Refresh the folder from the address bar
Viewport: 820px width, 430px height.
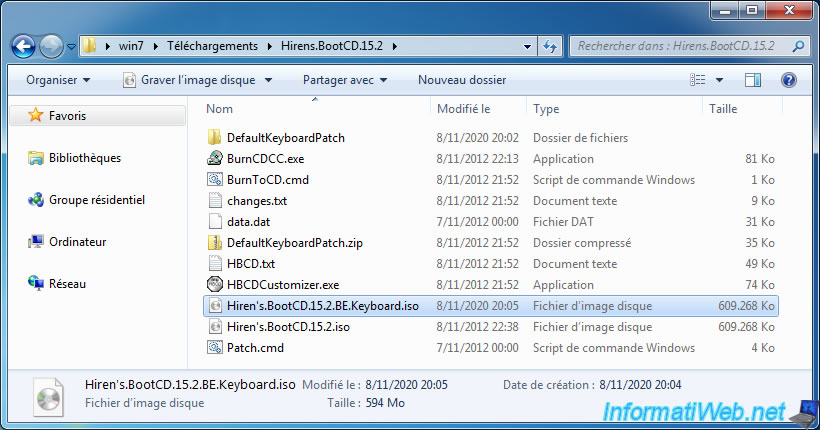click(549, 46)
